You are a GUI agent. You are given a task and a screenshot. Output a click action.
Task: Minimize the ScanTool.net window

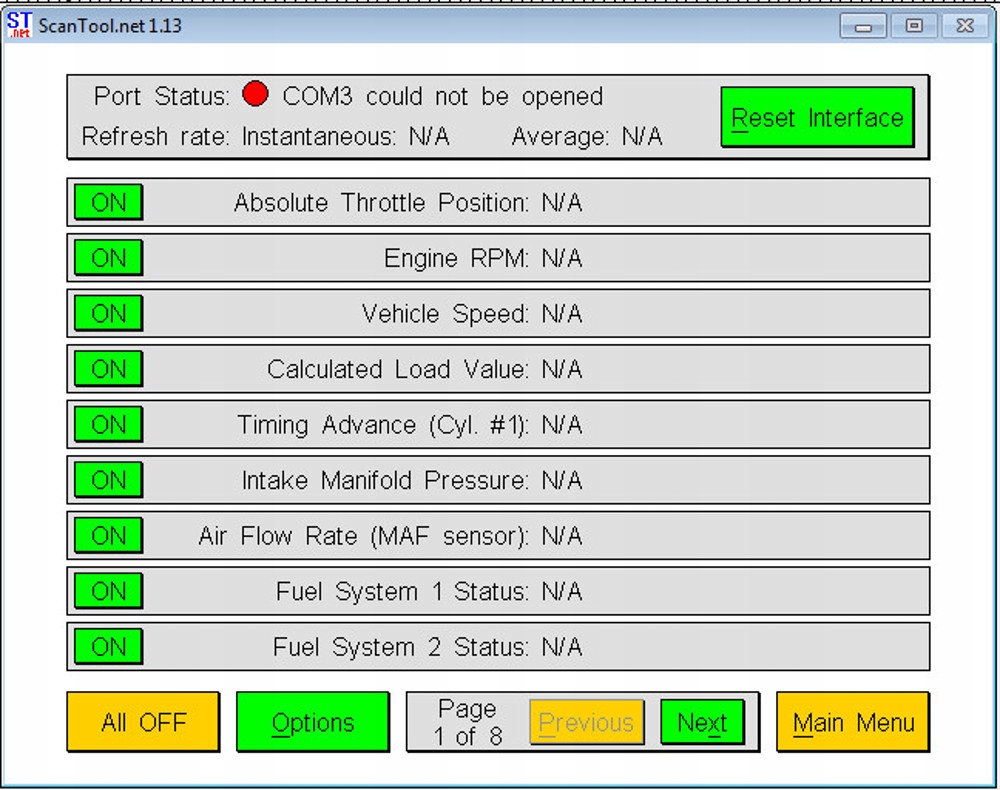[x=864, y=26]
